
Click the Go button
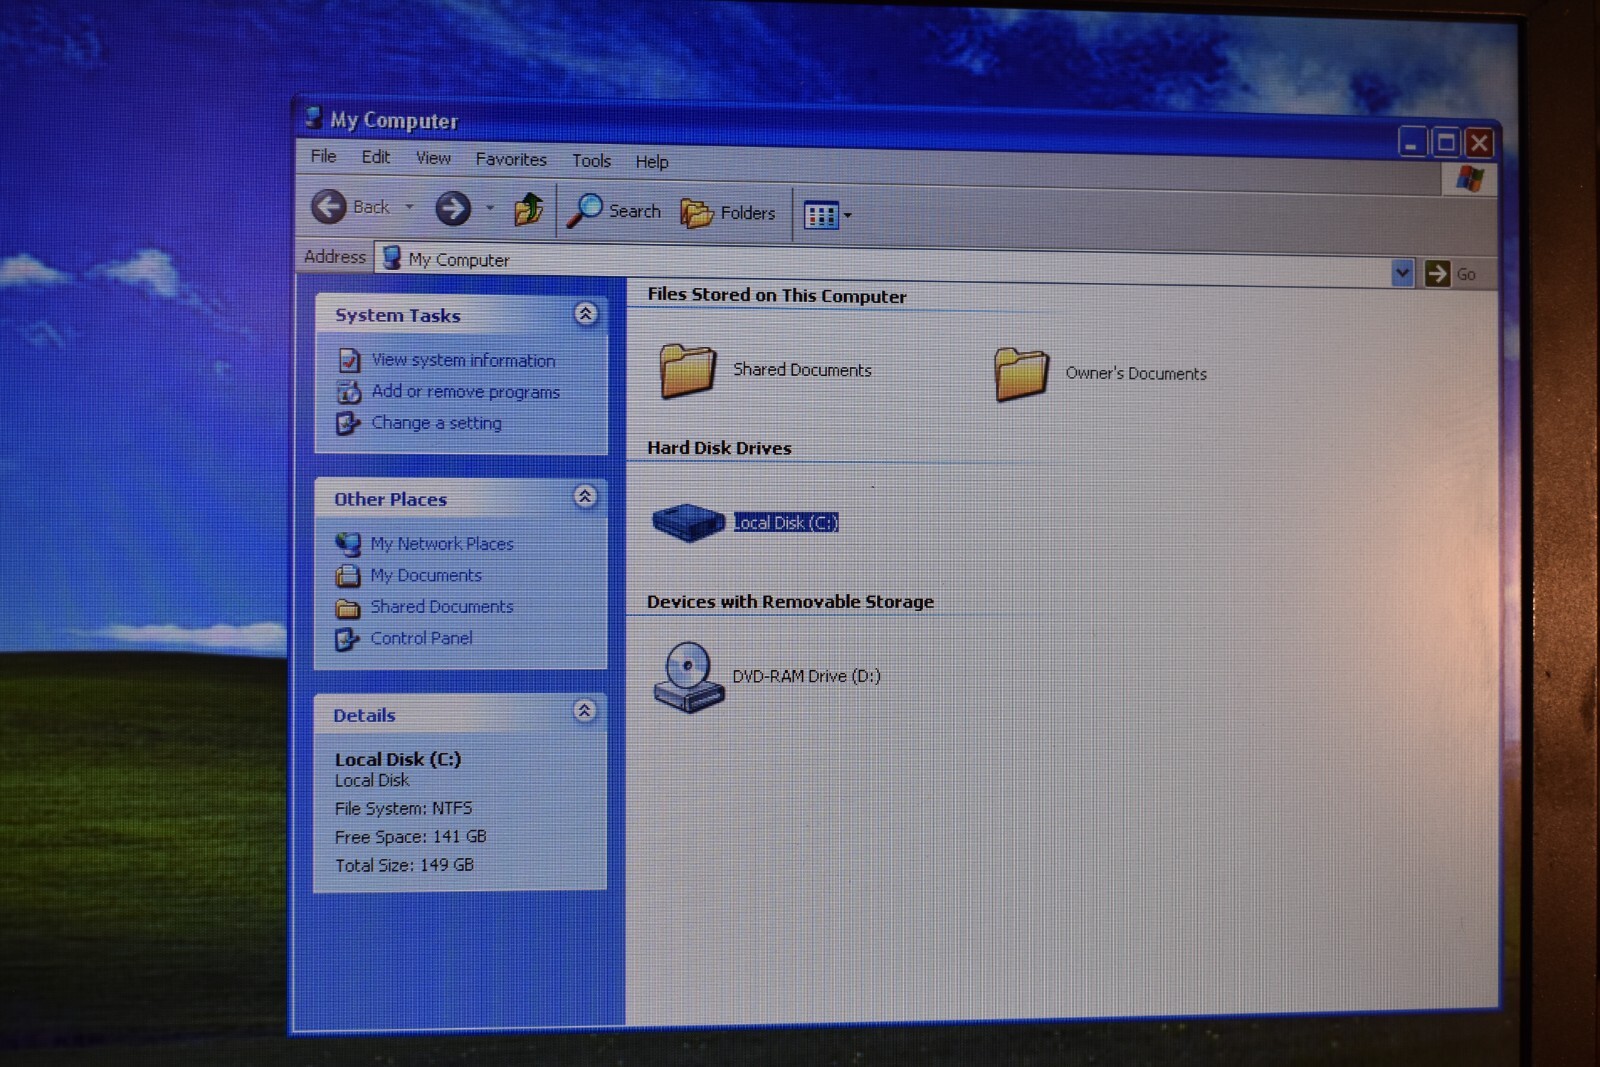pos(1451,273)
